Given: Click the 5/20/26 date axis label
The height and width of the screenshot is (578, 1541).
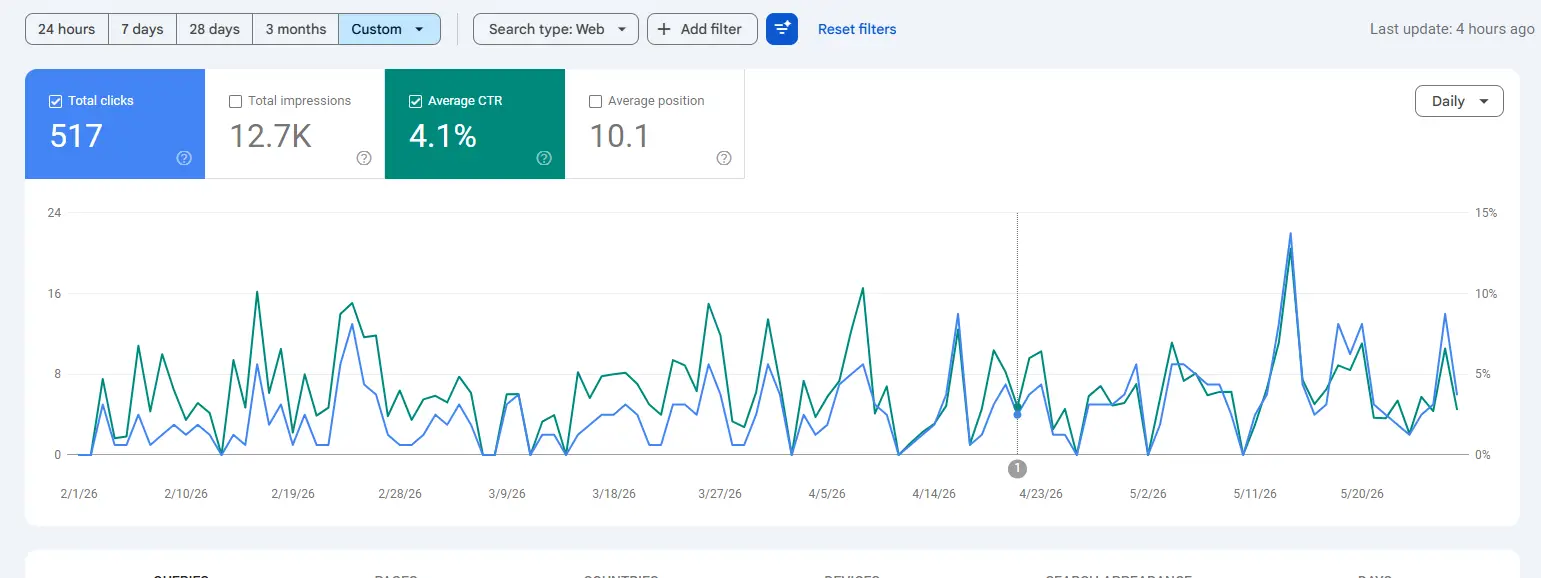Looking at the screenshot, I should 1362,494.
